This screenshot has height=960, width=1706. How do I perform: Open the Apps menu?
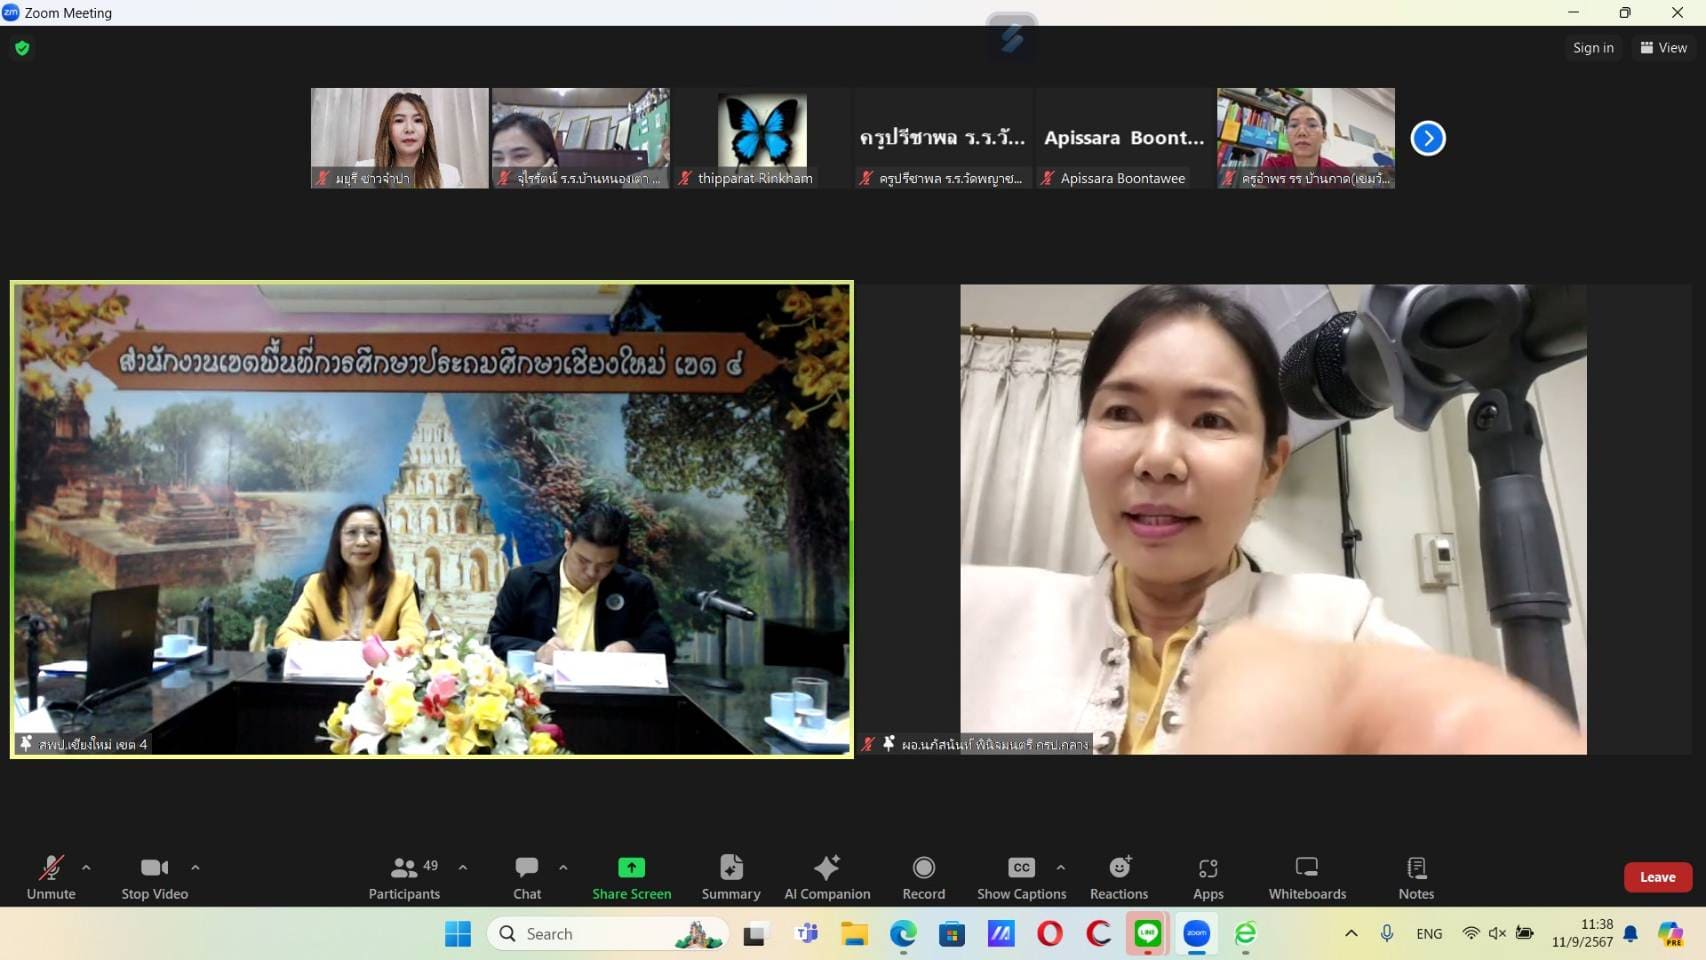pyautogui.click(x=1208, y=877)
